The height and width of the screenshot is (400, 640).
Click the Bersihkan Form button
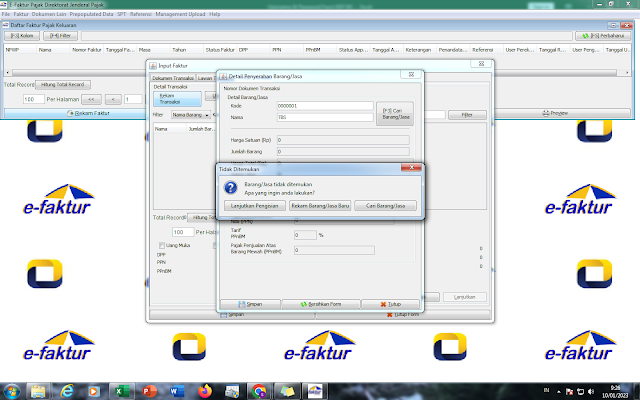321,304
